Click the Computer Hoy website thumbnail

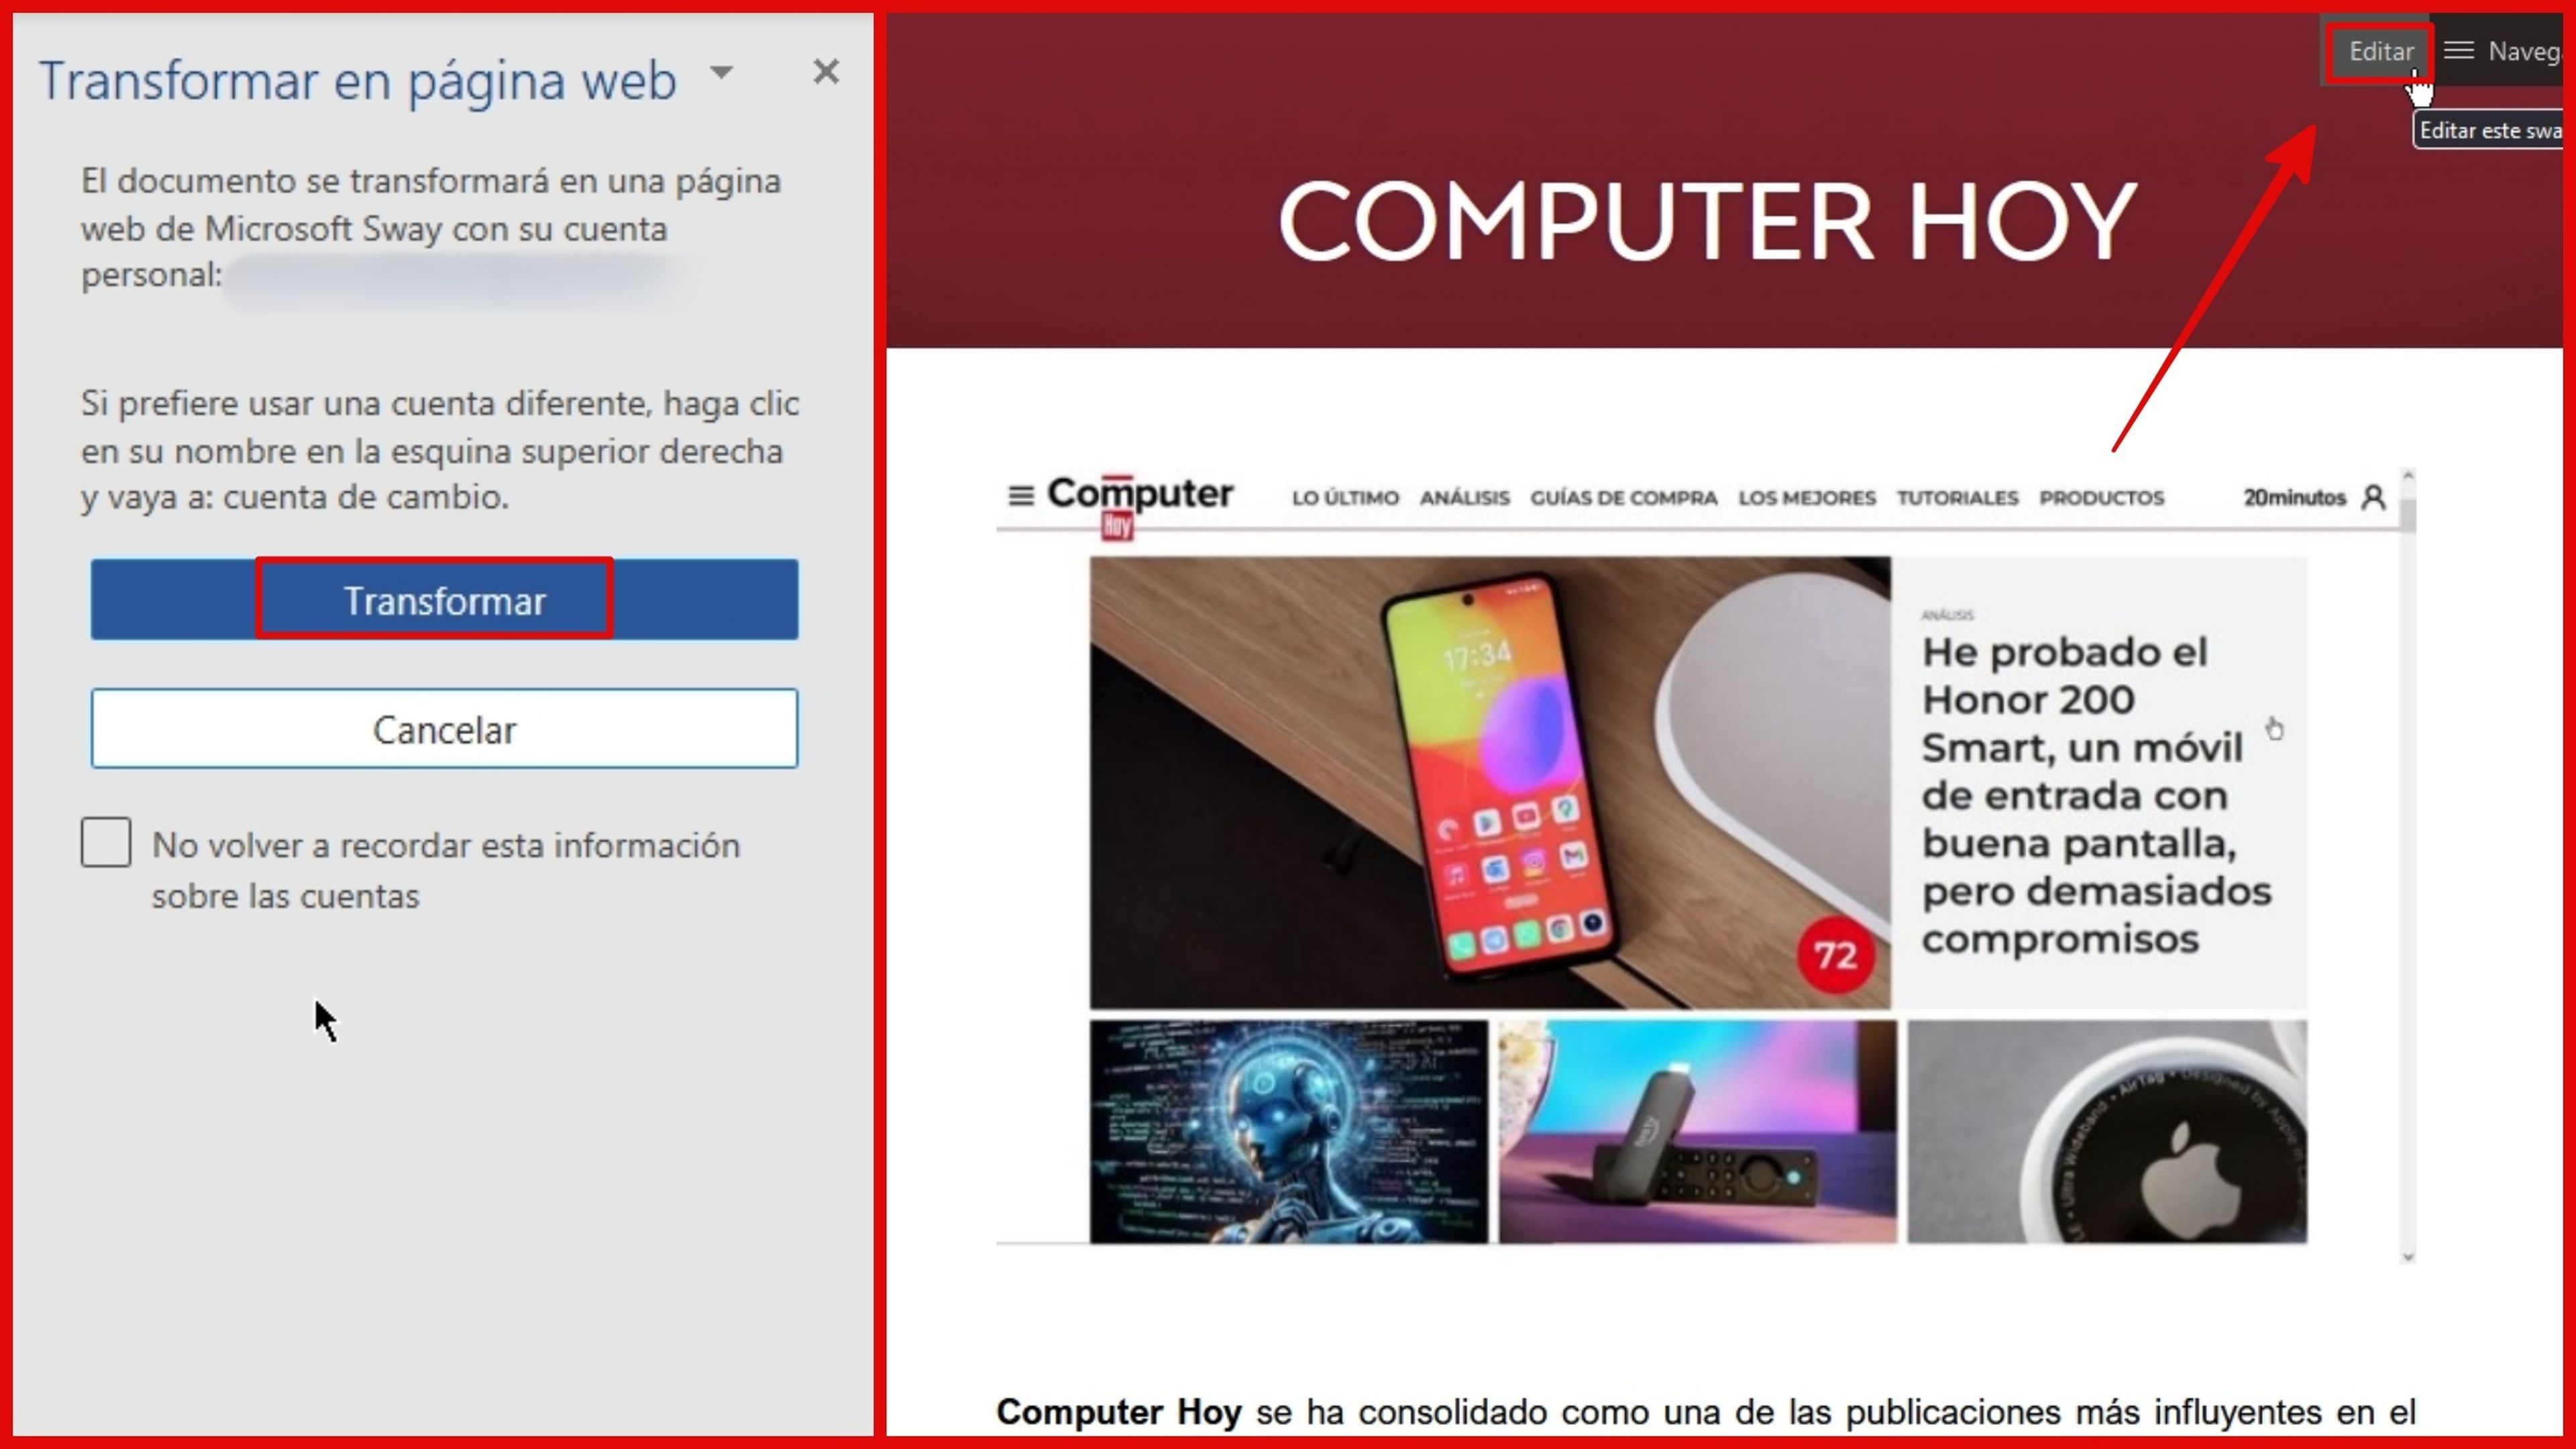coord(1699,867)
